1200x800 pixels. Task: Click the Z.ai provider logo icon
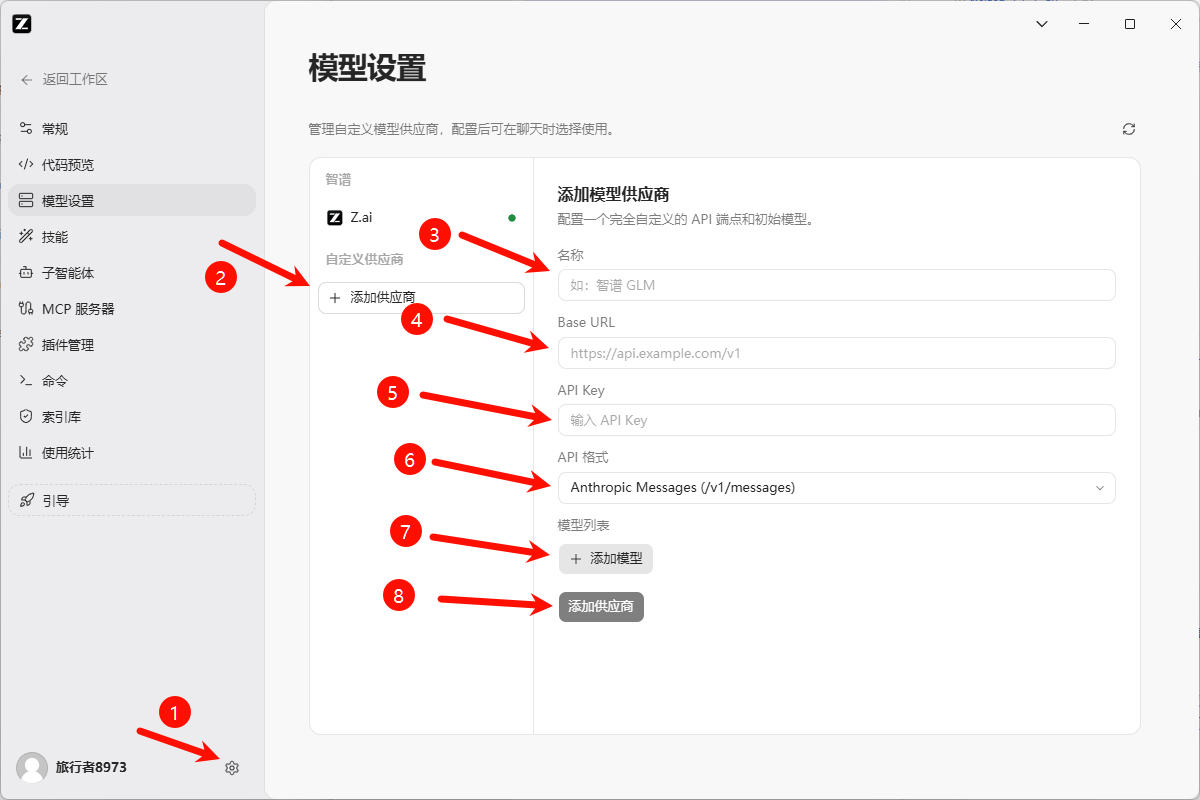click(x=334, y=217)
